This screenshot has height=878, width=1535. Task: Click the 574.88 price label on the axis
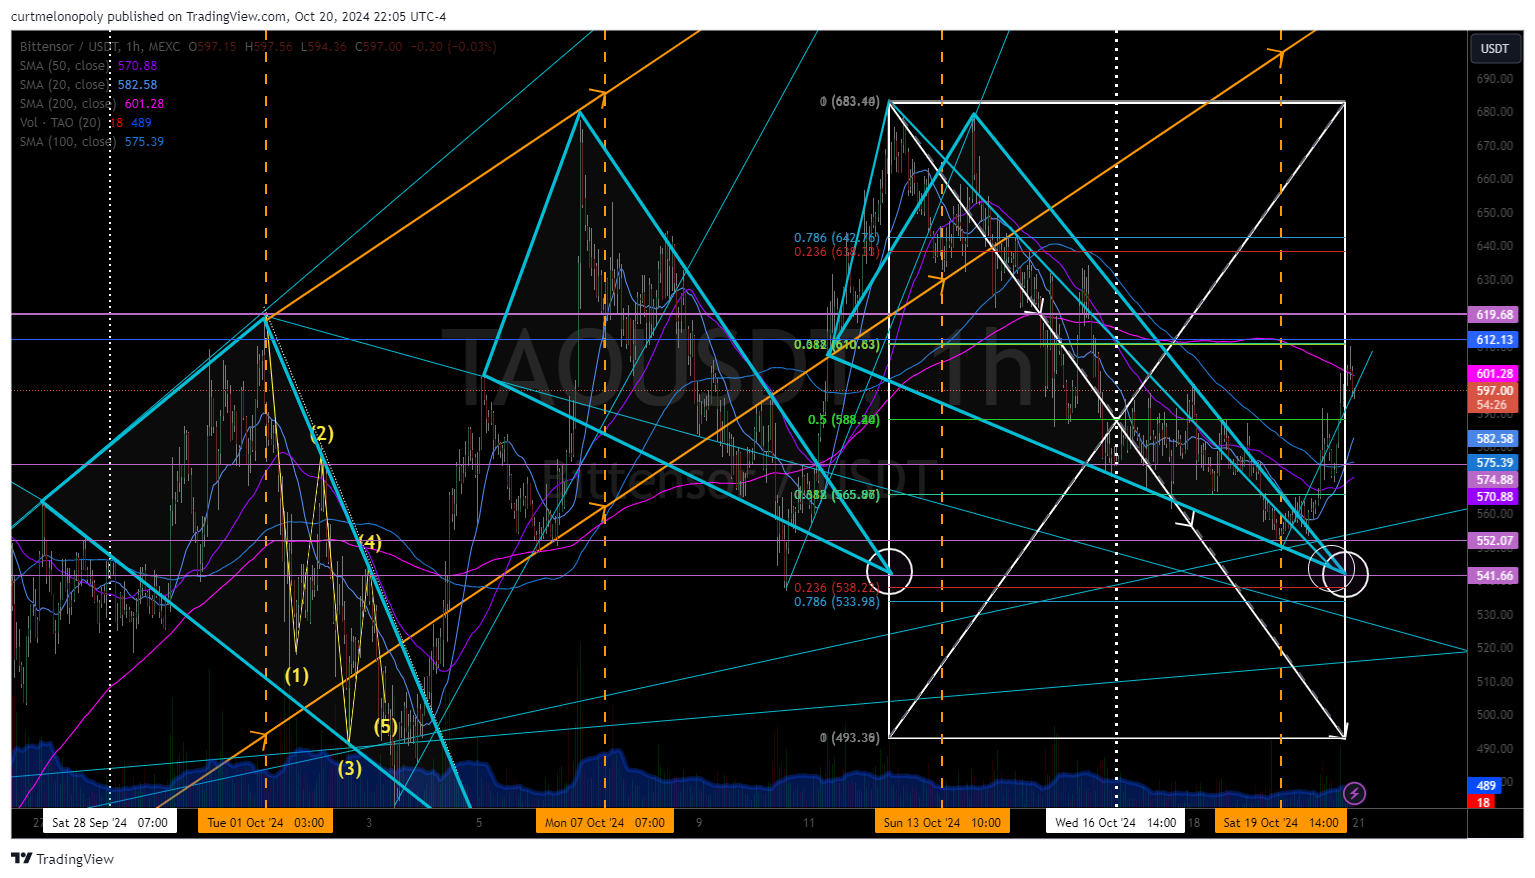[1494, 480]
